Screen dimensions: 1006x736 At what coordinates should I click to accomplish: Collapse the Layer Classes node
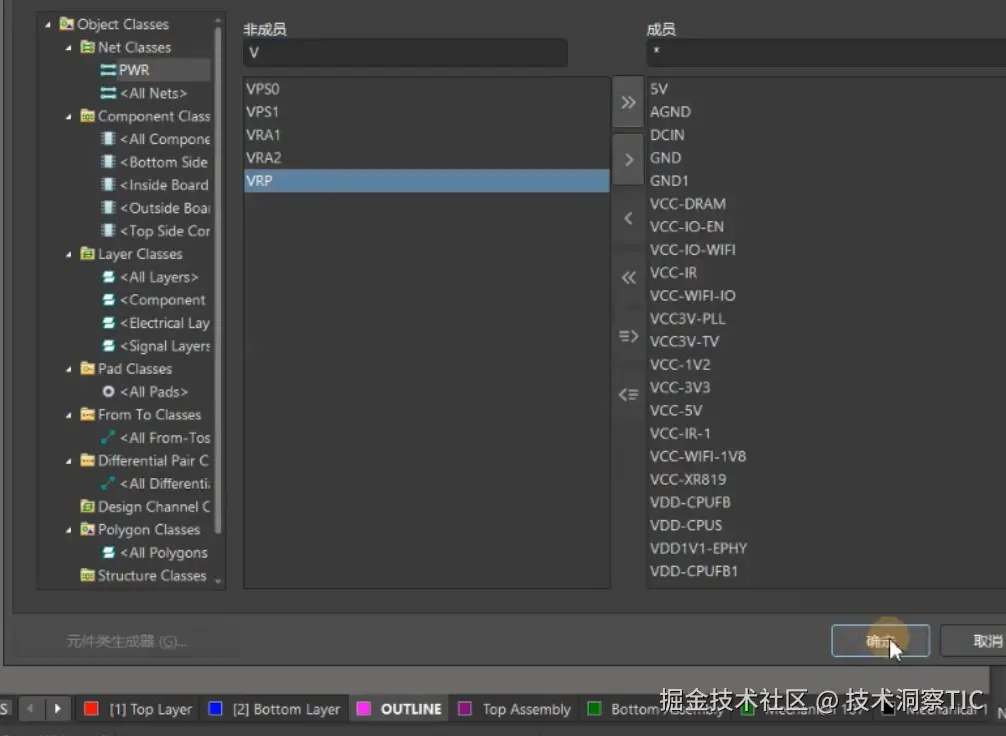click(69, 254)
